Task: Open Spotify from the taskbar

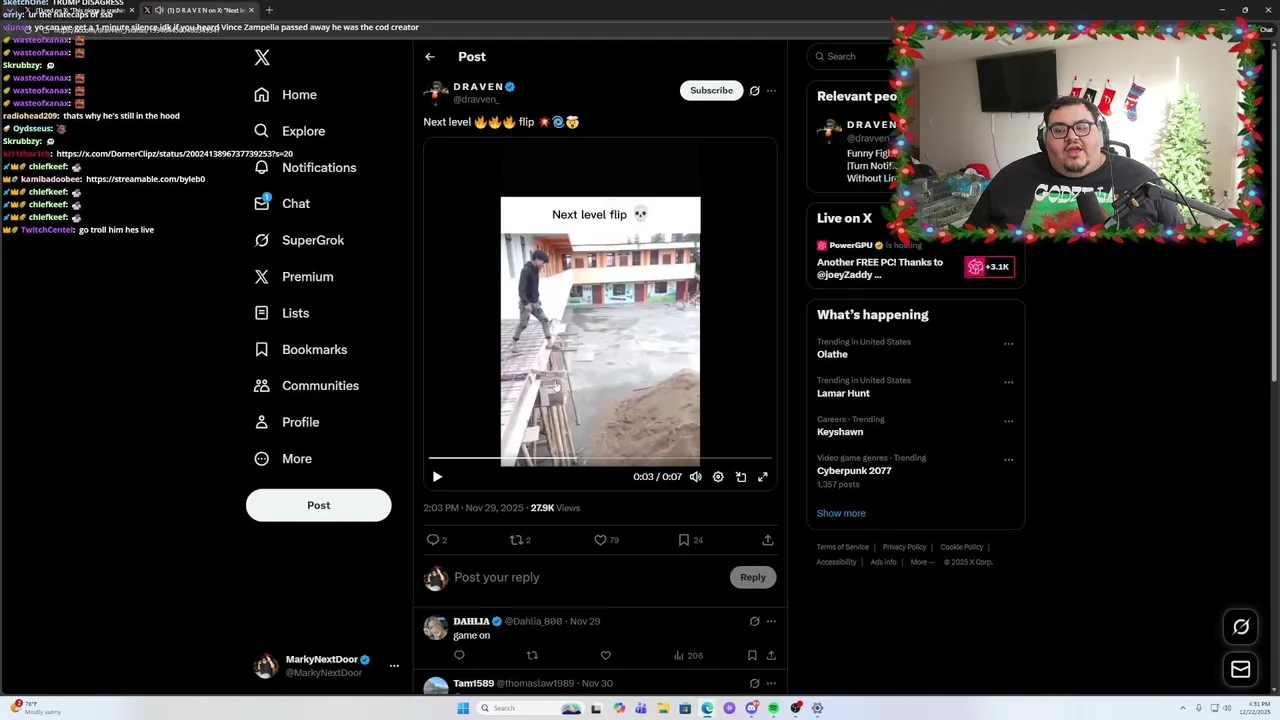Action: pos(773,708)
